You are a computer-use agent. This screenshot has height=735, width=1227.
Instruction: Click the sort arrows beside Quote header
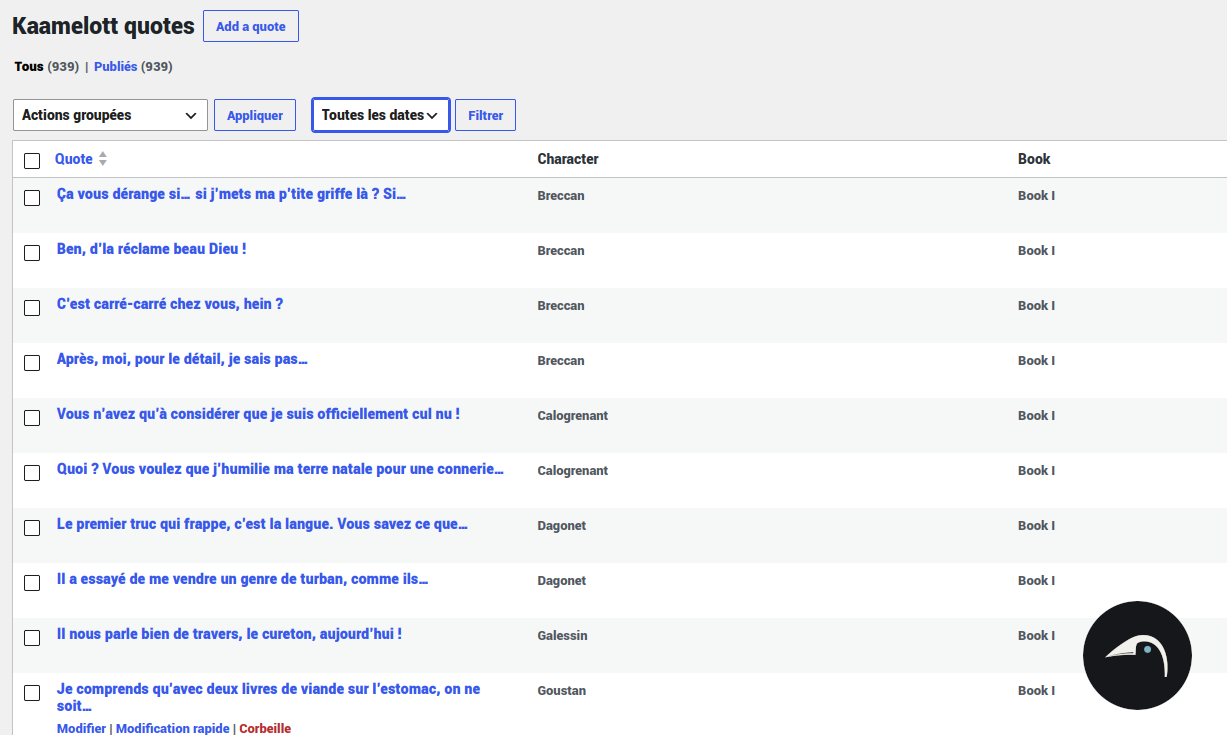[102, 159]
